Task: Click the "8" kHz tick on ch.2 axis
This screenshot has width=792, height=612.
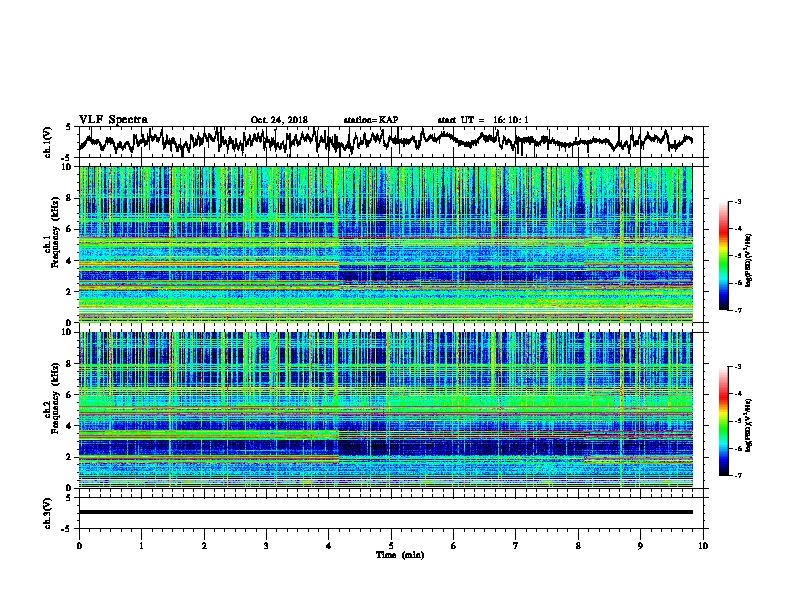Action: click(70, 364)
